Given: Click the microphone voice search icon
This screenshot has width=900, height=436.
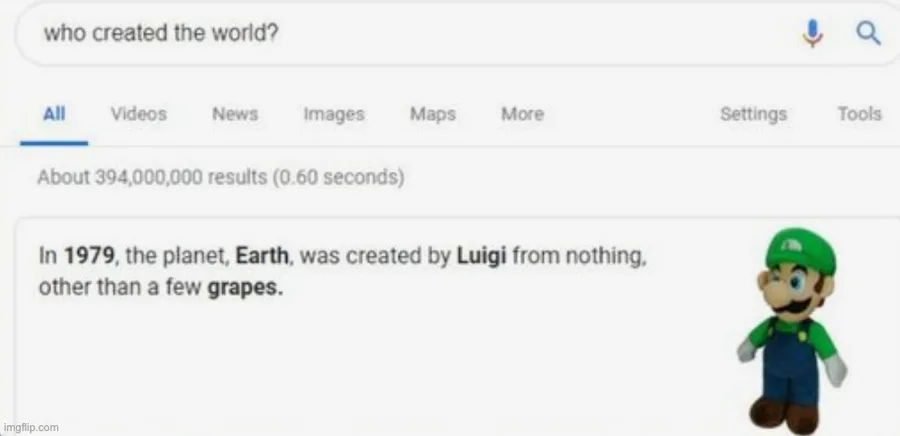Looking at the screenshot, I should pyautogui.click(x=813, y=34).
